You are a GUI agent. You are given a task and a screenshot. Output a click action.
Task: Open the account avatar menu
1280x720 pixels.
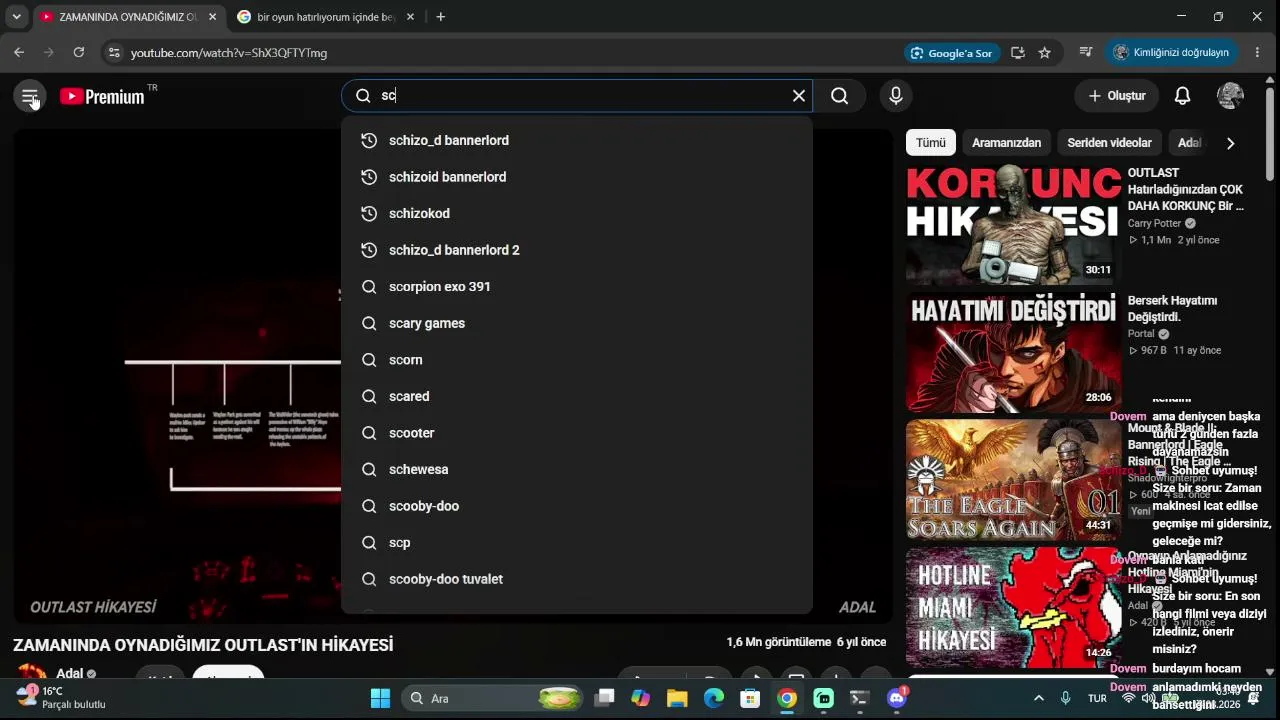tap(1230, 96)
